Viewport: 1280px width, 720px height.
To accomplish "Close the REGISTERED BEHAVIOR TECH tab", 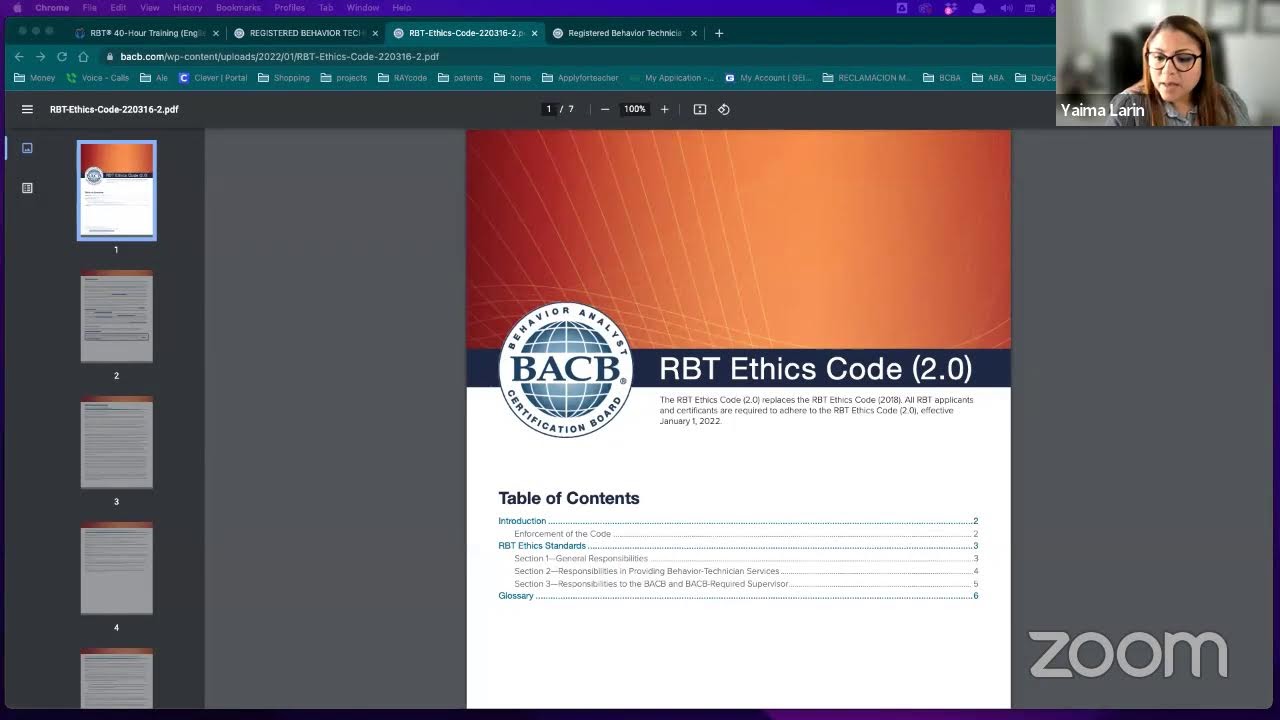I will [x=375, y=33].
